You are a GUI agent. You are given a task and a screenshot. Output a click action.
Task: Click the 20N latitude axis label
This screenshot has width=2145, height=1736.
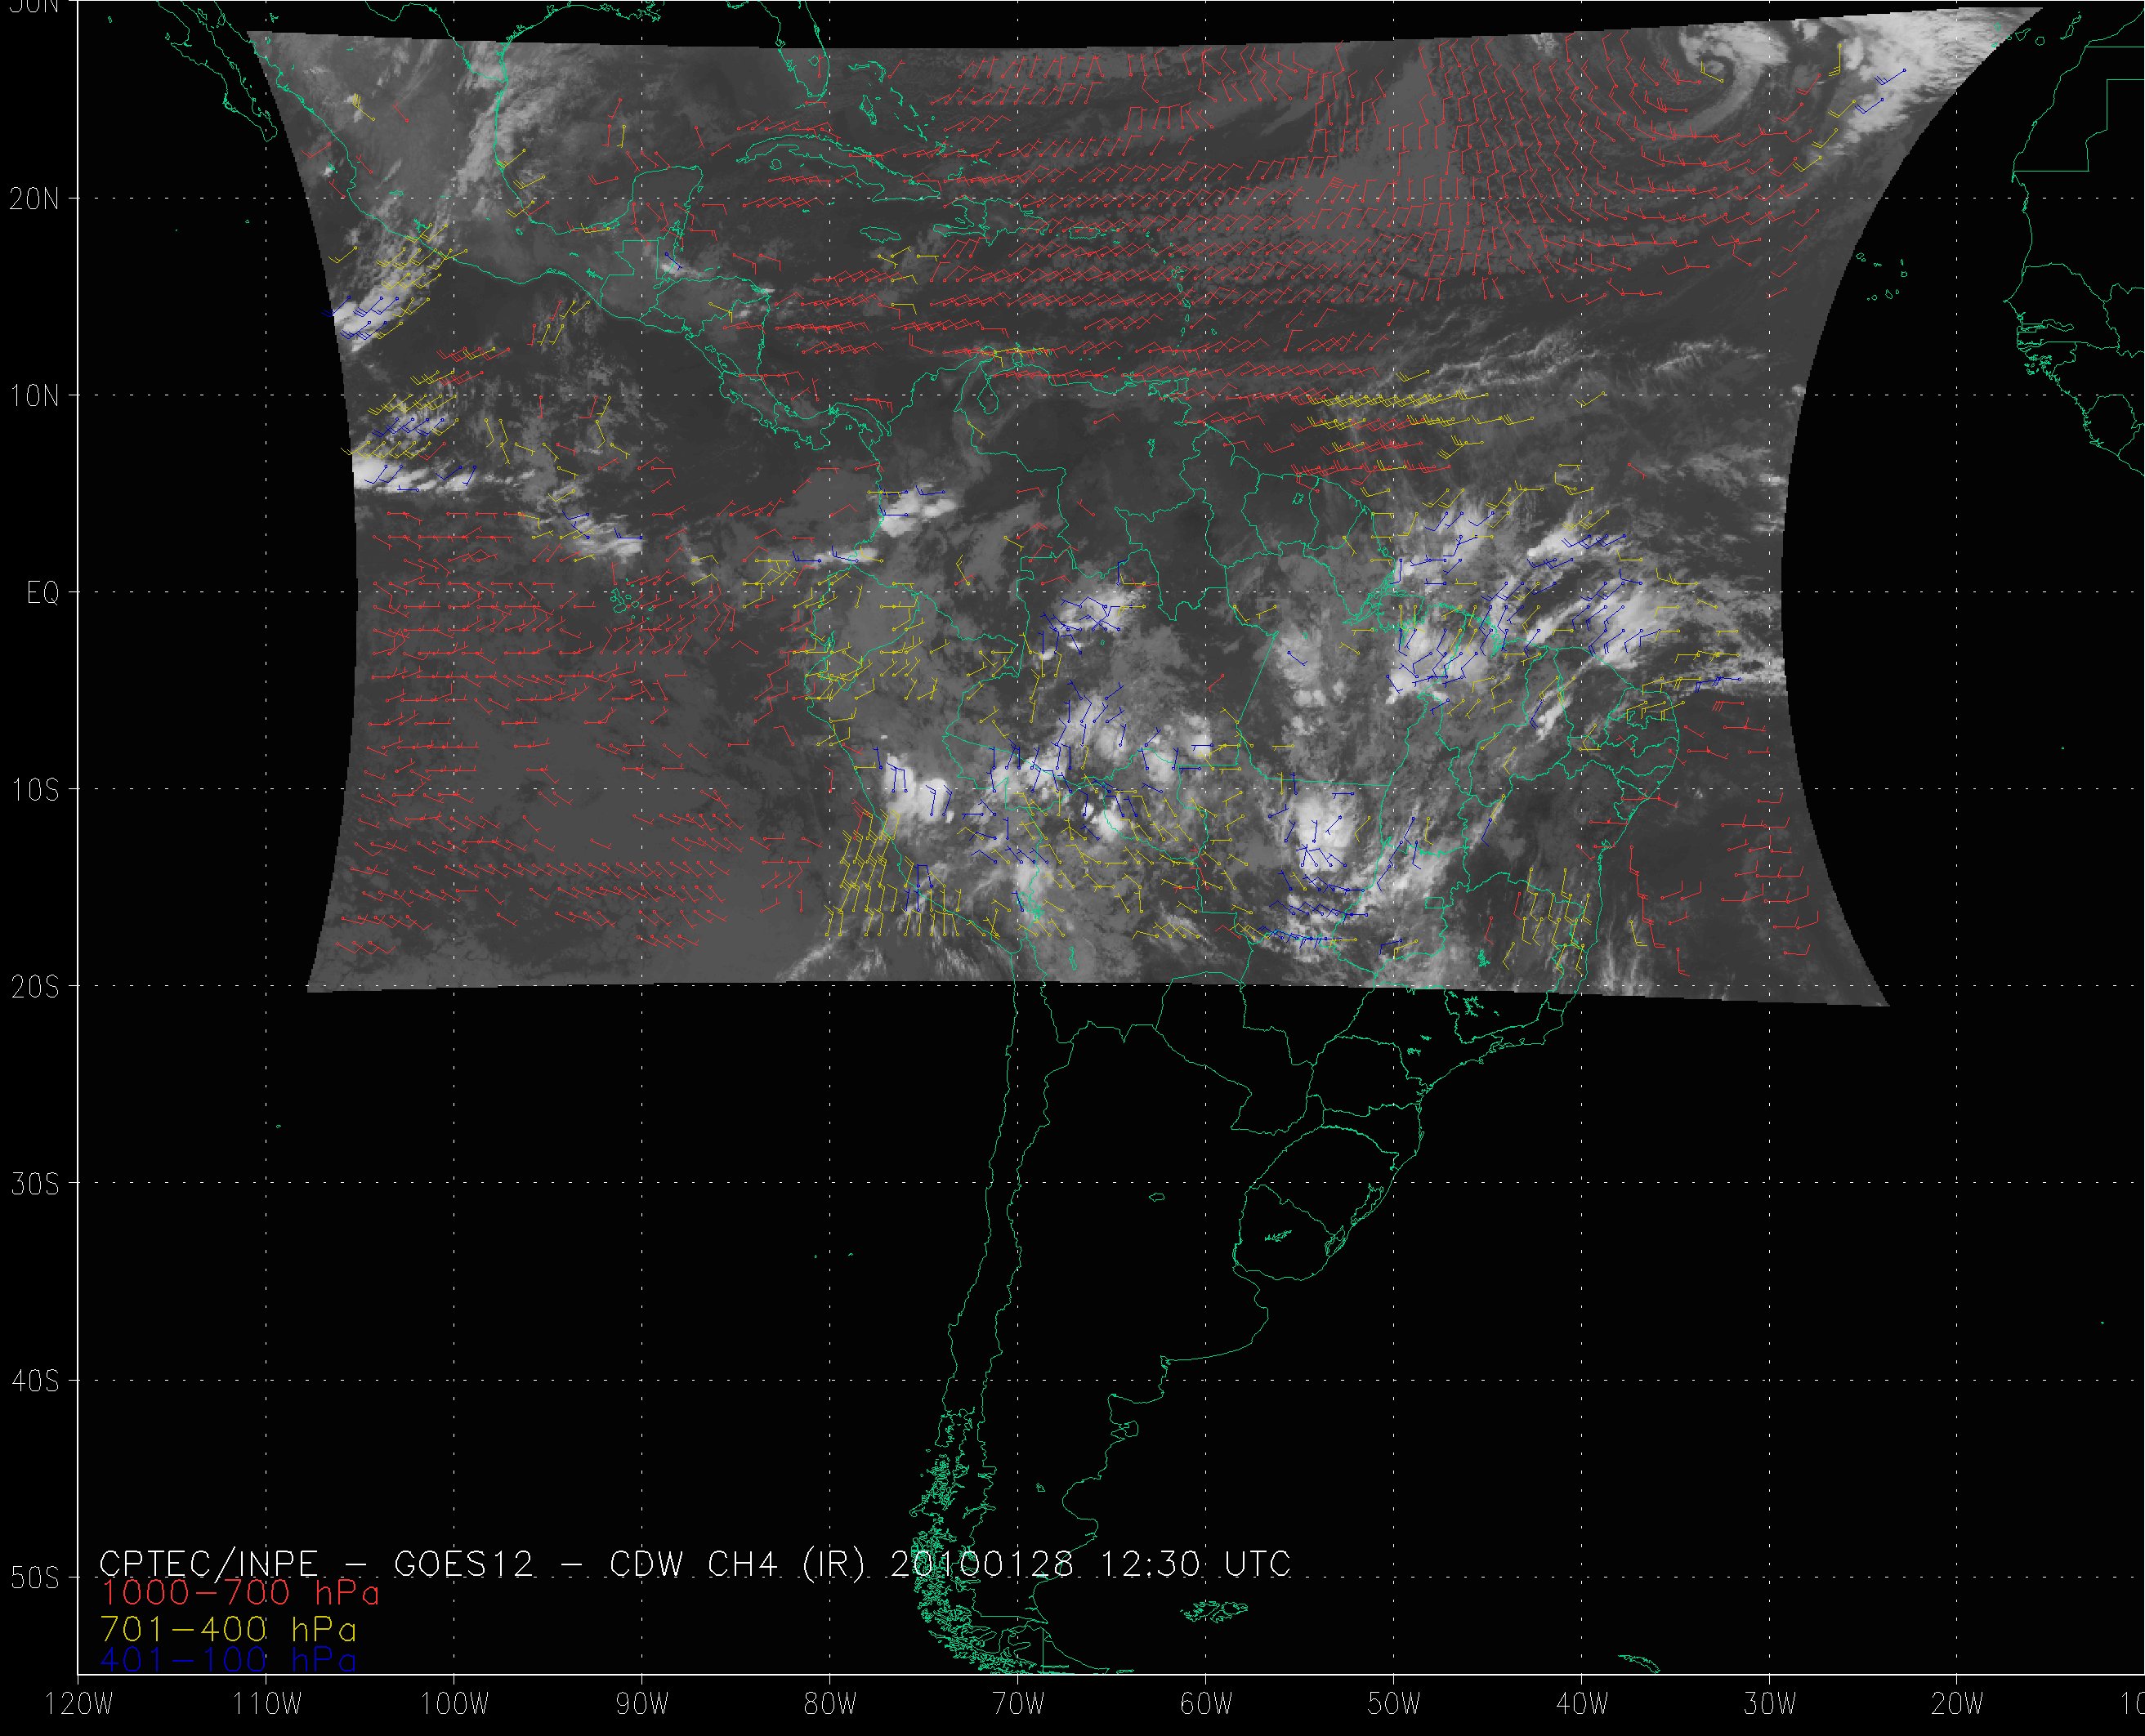[x=35, y=199]
